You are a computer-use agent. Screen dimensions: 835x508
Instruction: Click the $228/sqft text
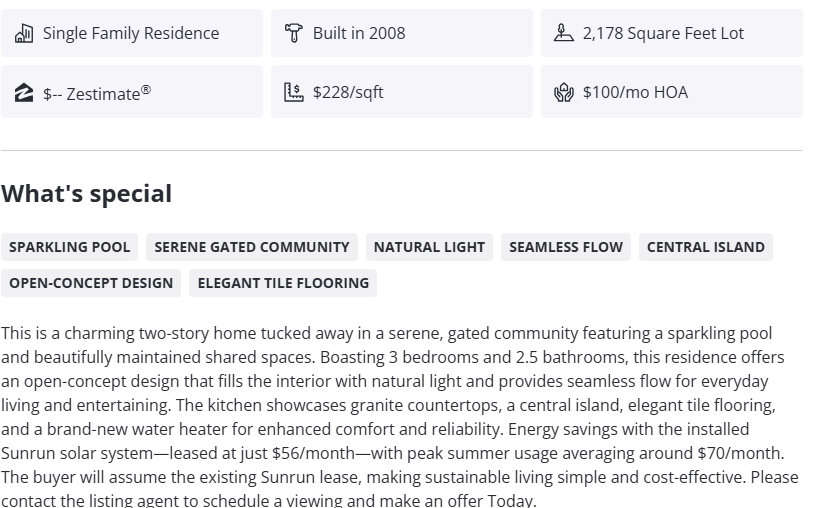click(348, 93)
